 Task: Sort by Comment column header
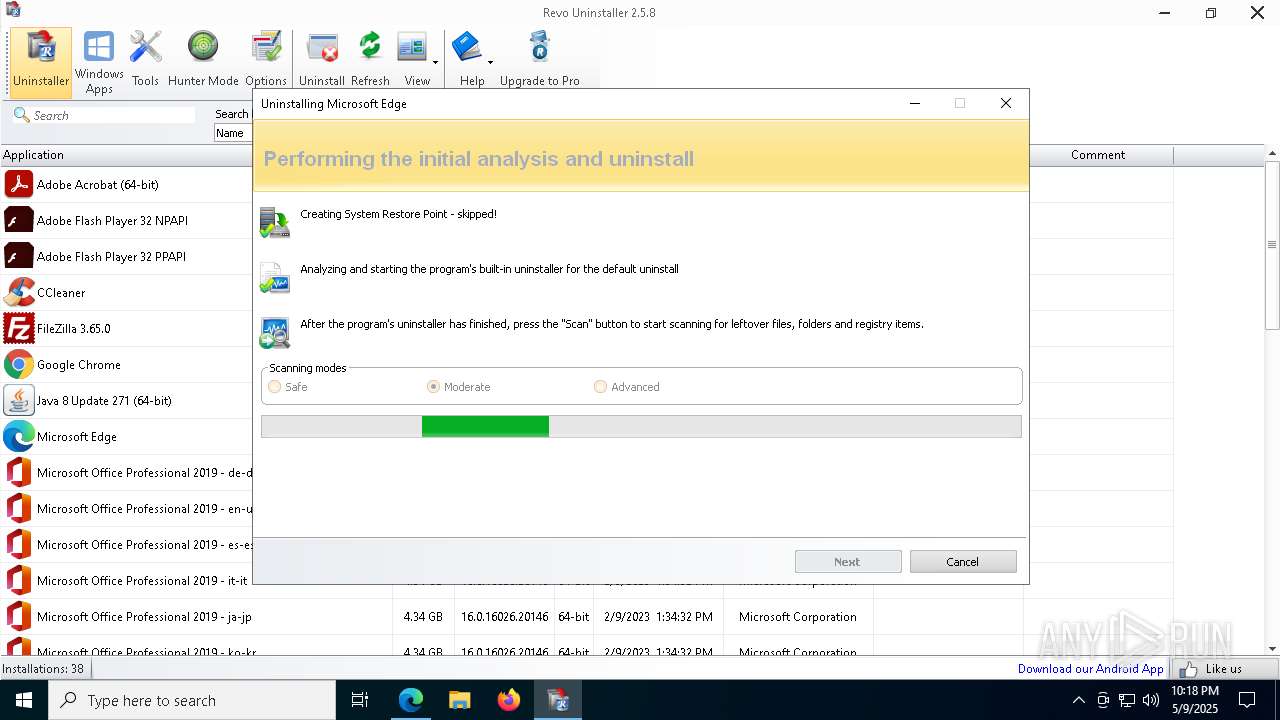click(x=1098, y=155)
